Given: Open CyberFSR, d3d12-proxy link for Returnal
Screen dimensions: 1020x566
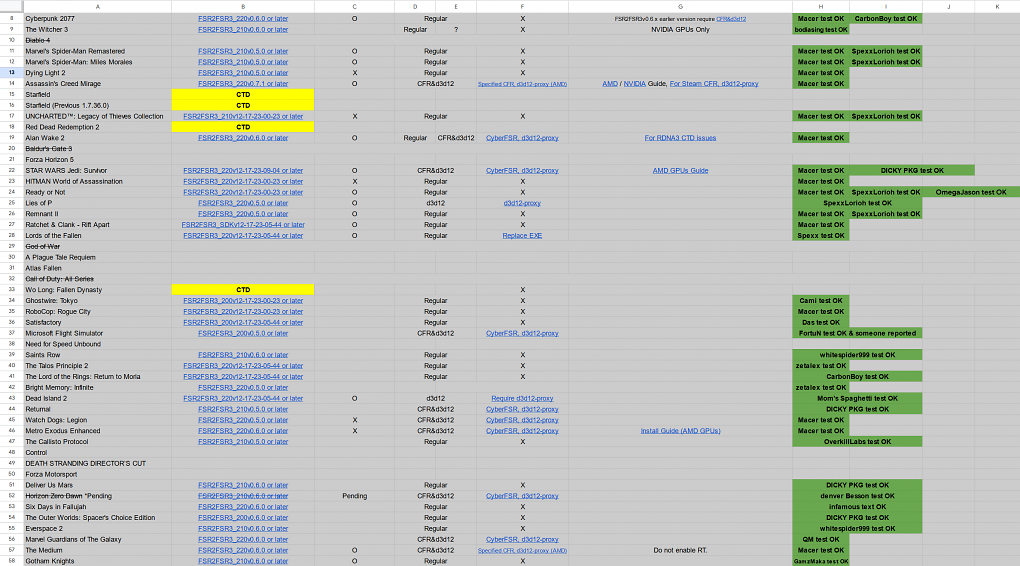Looking at the screenshot, I should pos(522,409).
